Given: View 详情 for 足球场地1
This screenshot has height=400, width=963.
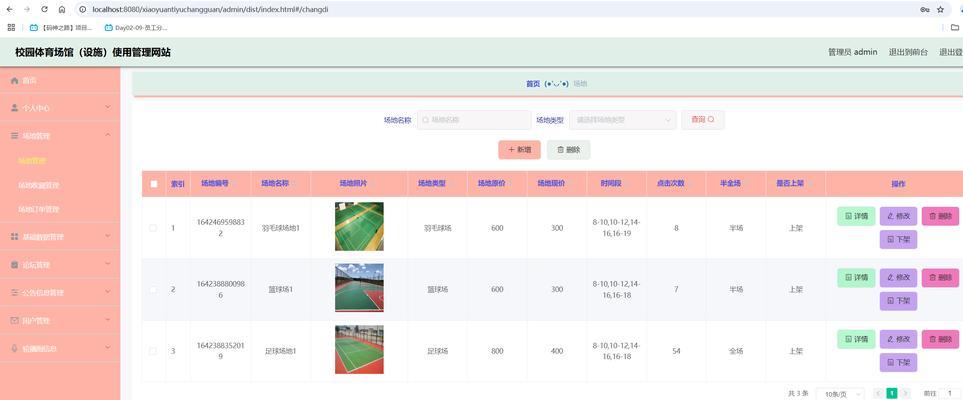Looking at the screenshot, I should 856,339.
